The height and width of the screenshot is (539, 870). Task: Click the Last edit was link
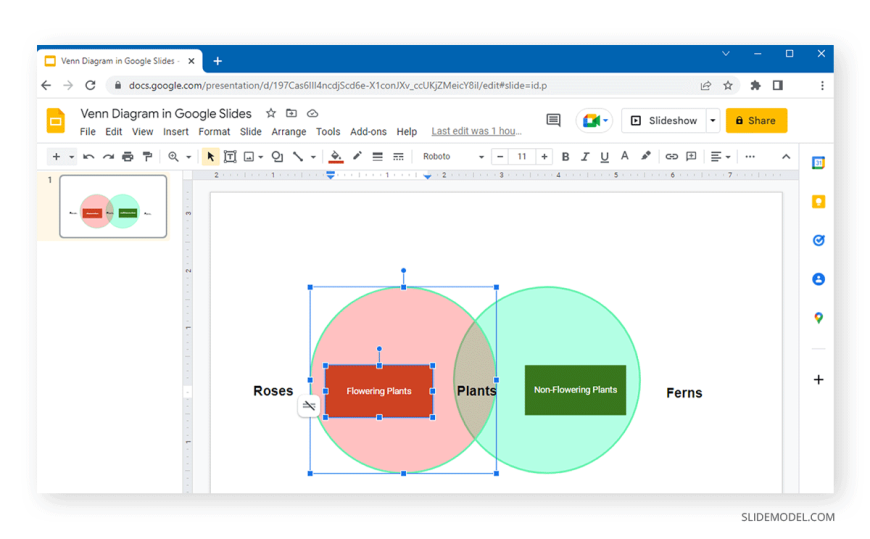pos(477,131)
